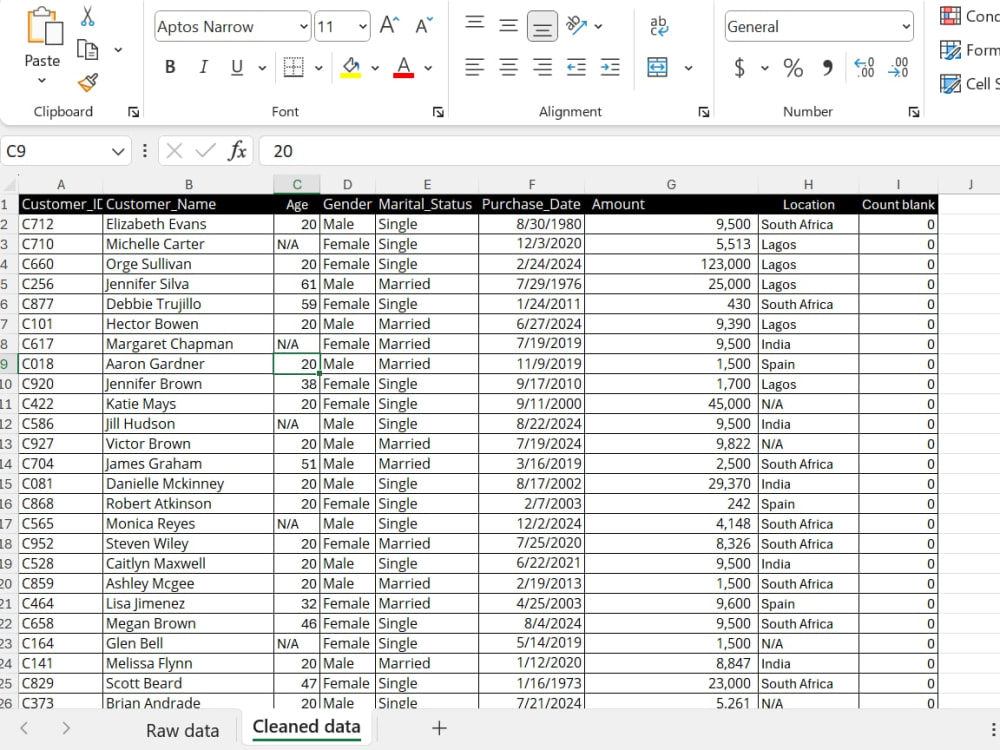Expand the Underline style arrow
1000x750 pixels.
point(262,68)
